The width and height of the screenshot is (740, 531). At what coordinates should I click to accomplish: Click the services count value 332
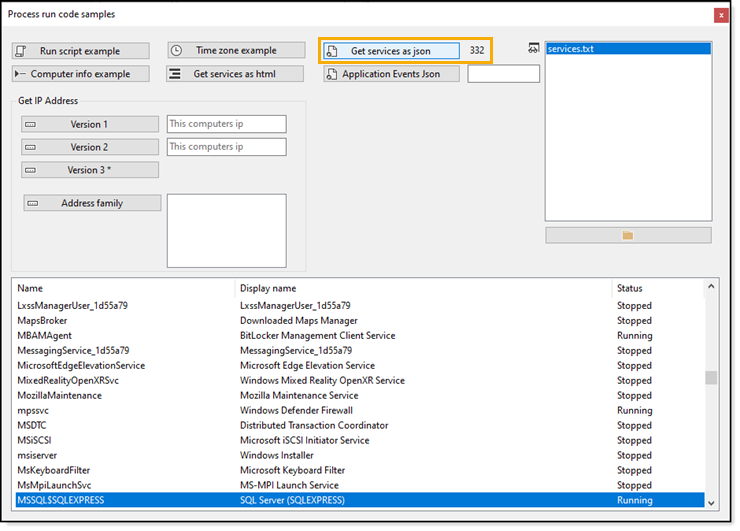(x=477, y=51)
